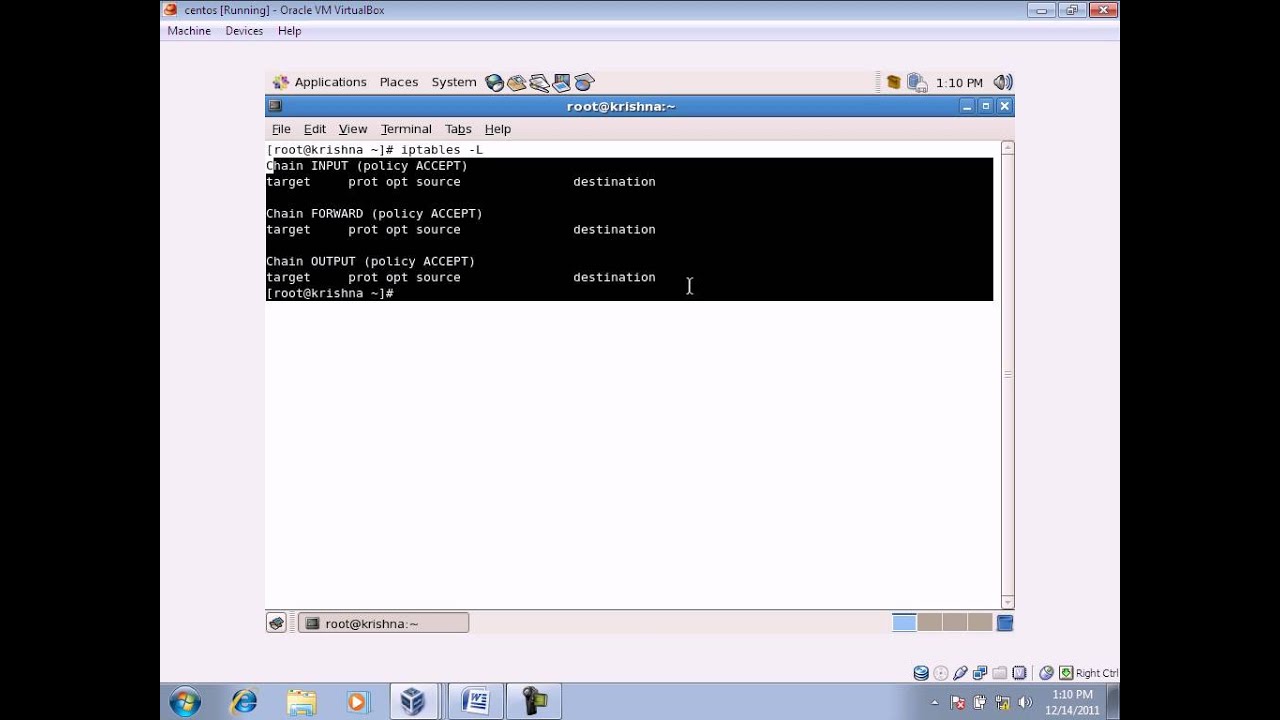Click 'Chain FORWARD (policy ACCEPT)' line

374,214
